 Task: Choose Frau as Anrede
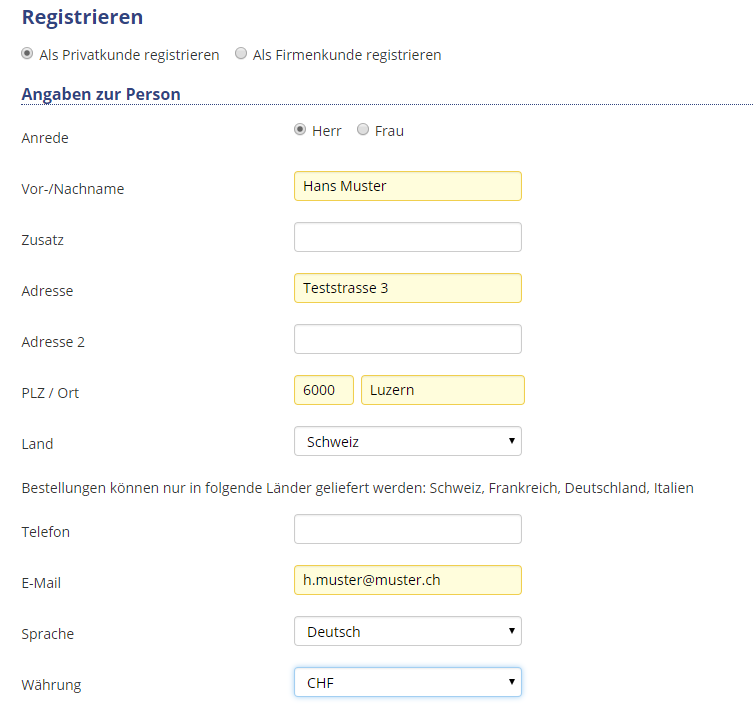(x=363, y=129)
